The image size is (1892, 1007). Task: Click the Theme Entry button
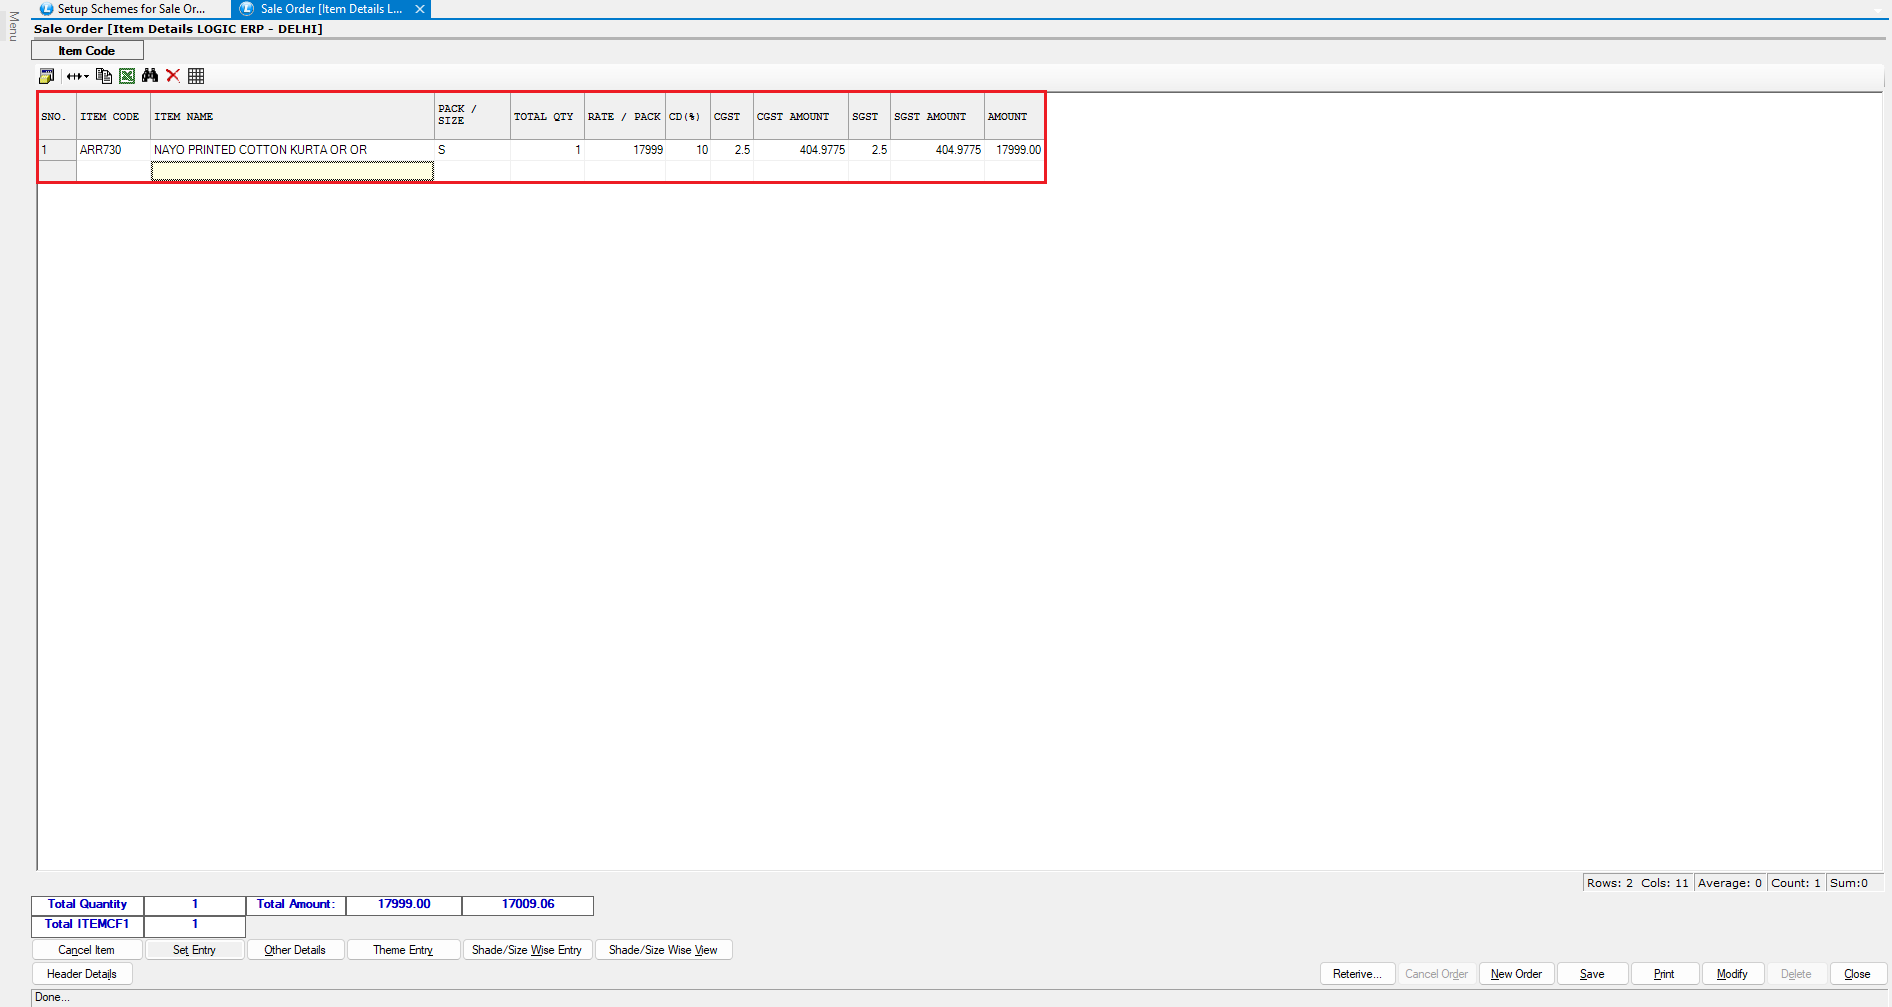coord(403,950)
